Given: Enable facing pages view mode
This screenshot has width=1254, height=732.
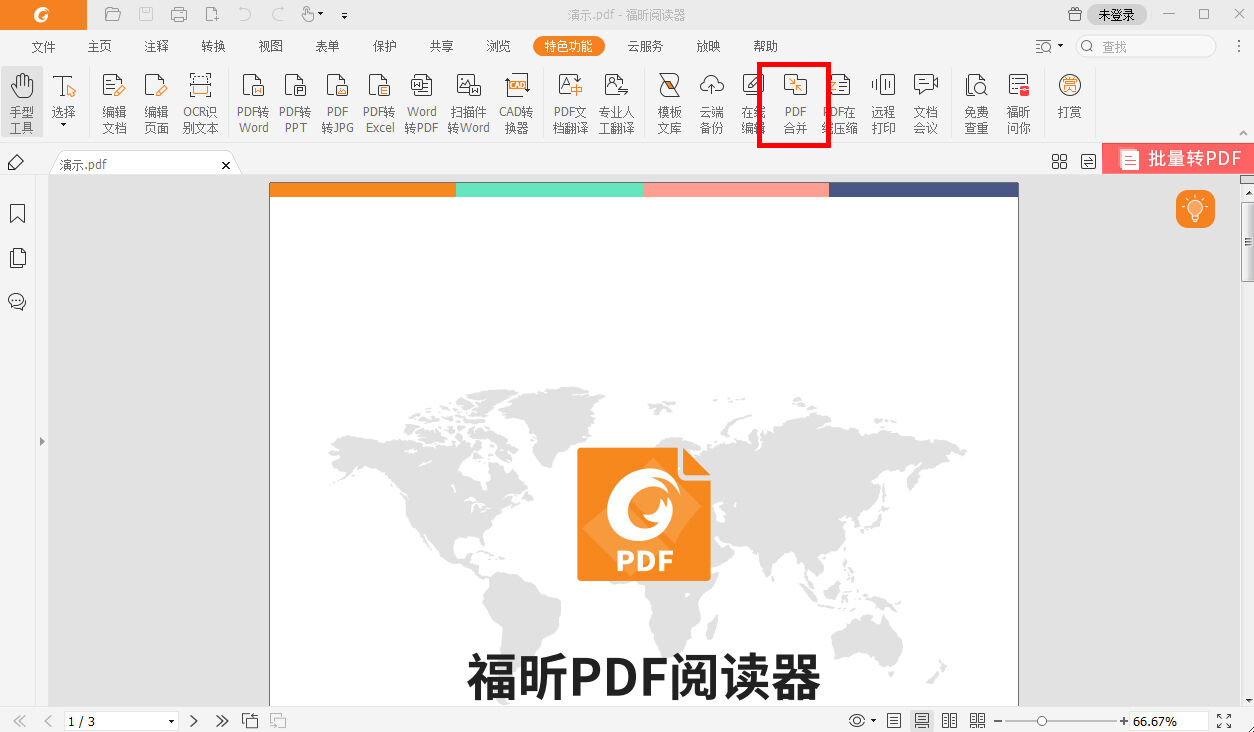Looking at the screenshot, I should [x=948, y=720].
